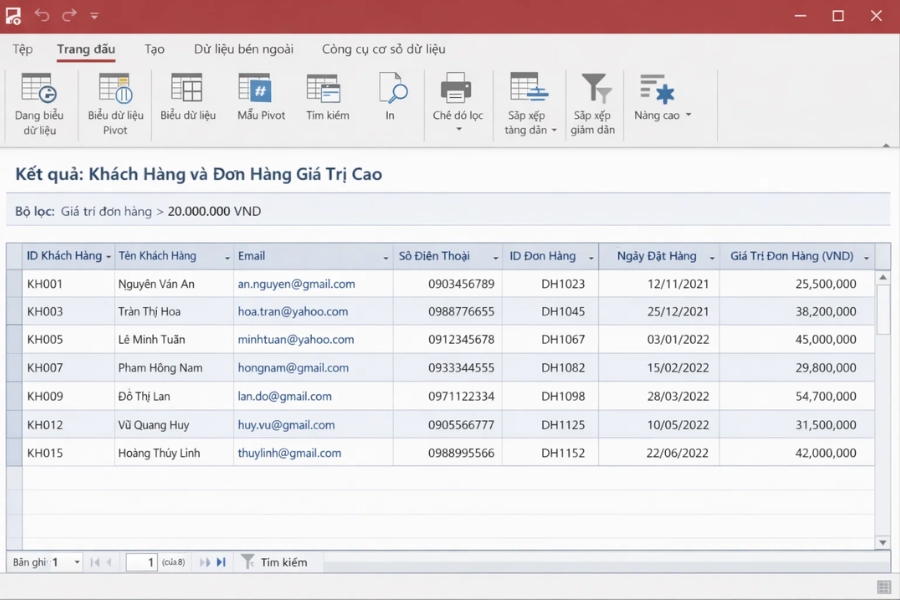The image size is (900, 600).
Task: Switch to the Tạo tab
Action: [154, 49]
